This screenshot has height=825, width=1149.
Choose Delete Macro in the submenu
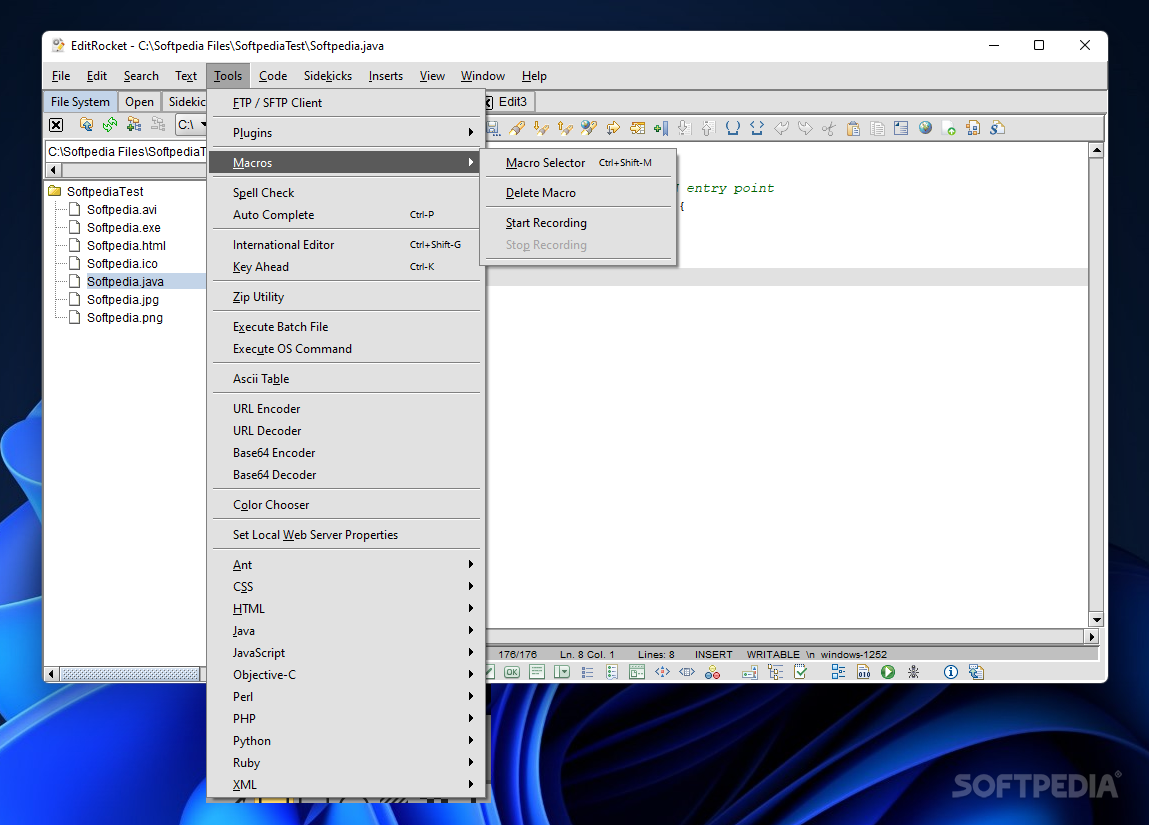[578, 193]
